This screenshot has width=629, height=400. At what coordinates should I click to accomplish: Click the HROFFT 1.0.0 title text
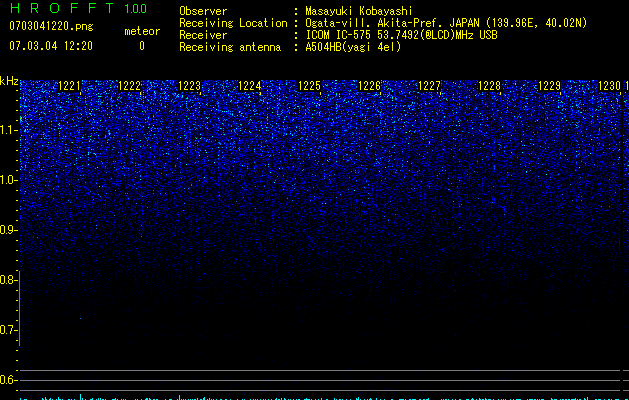78,8
